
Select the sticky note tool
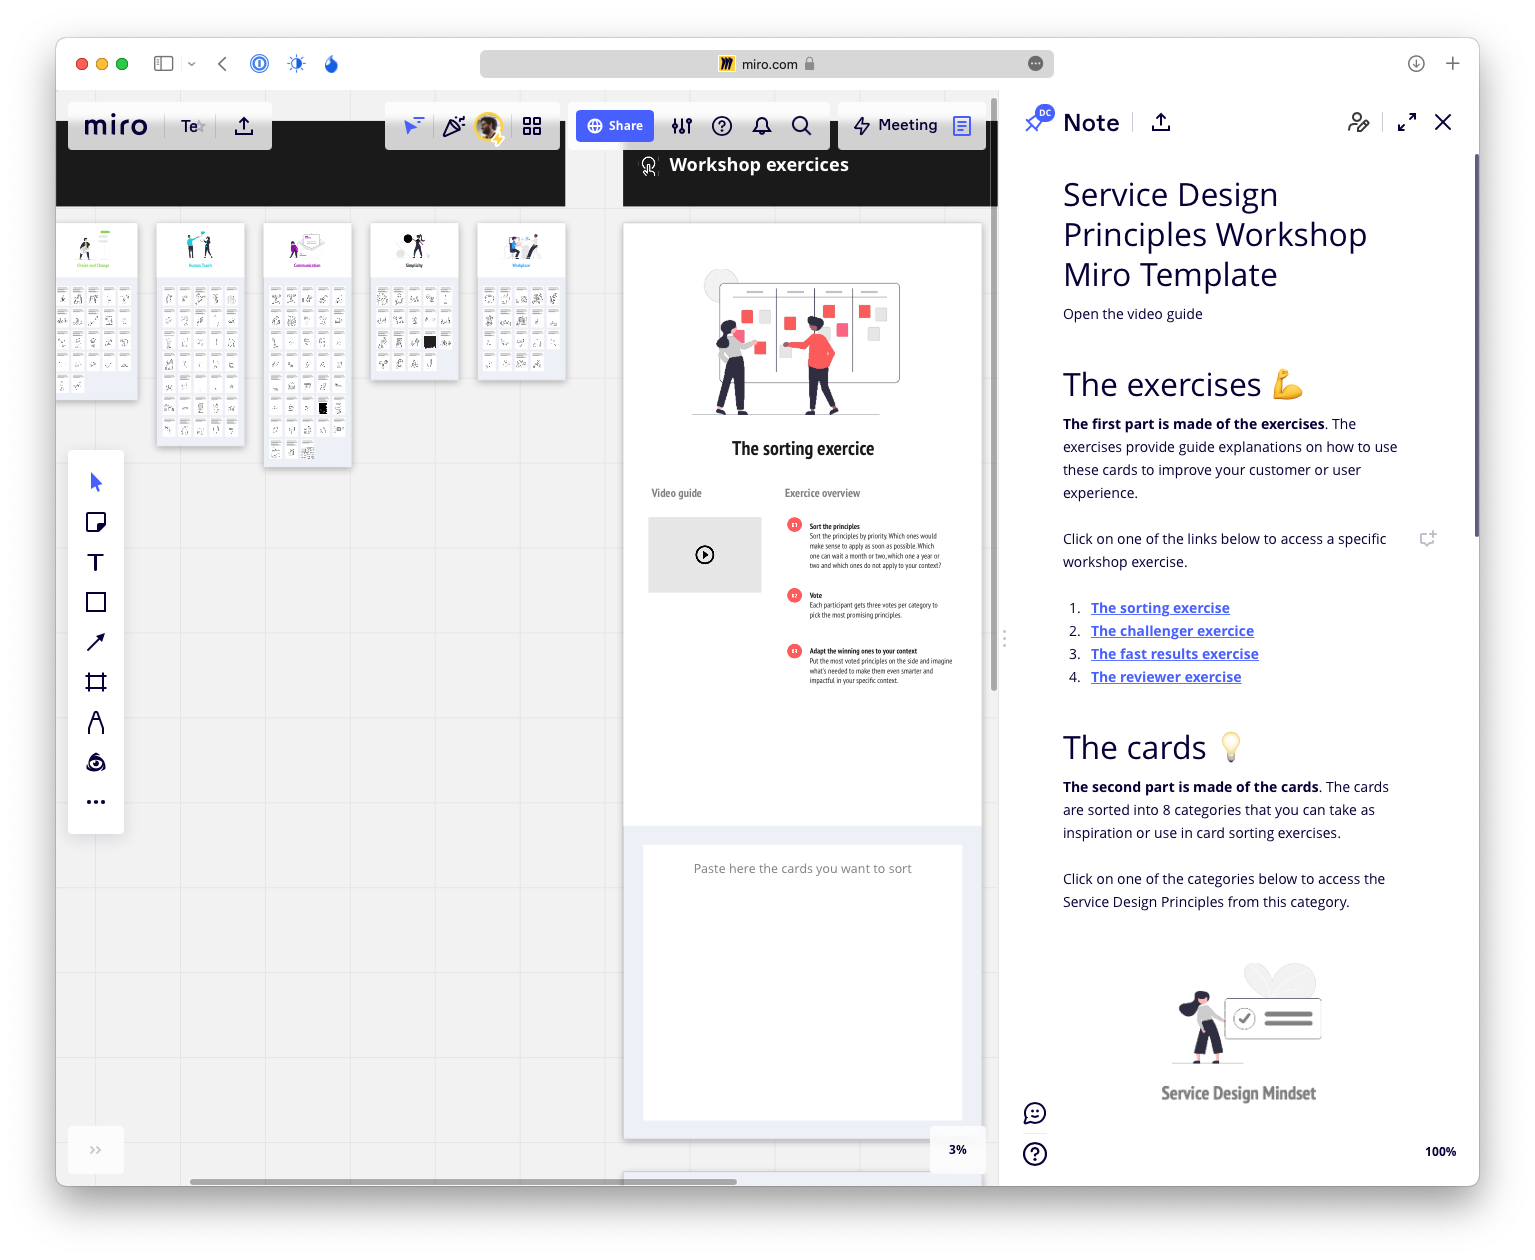(96, 522)
